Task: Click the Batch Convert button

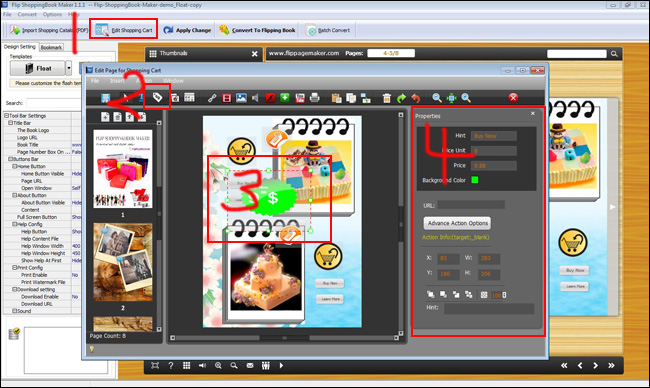Action: coord(328,30)
